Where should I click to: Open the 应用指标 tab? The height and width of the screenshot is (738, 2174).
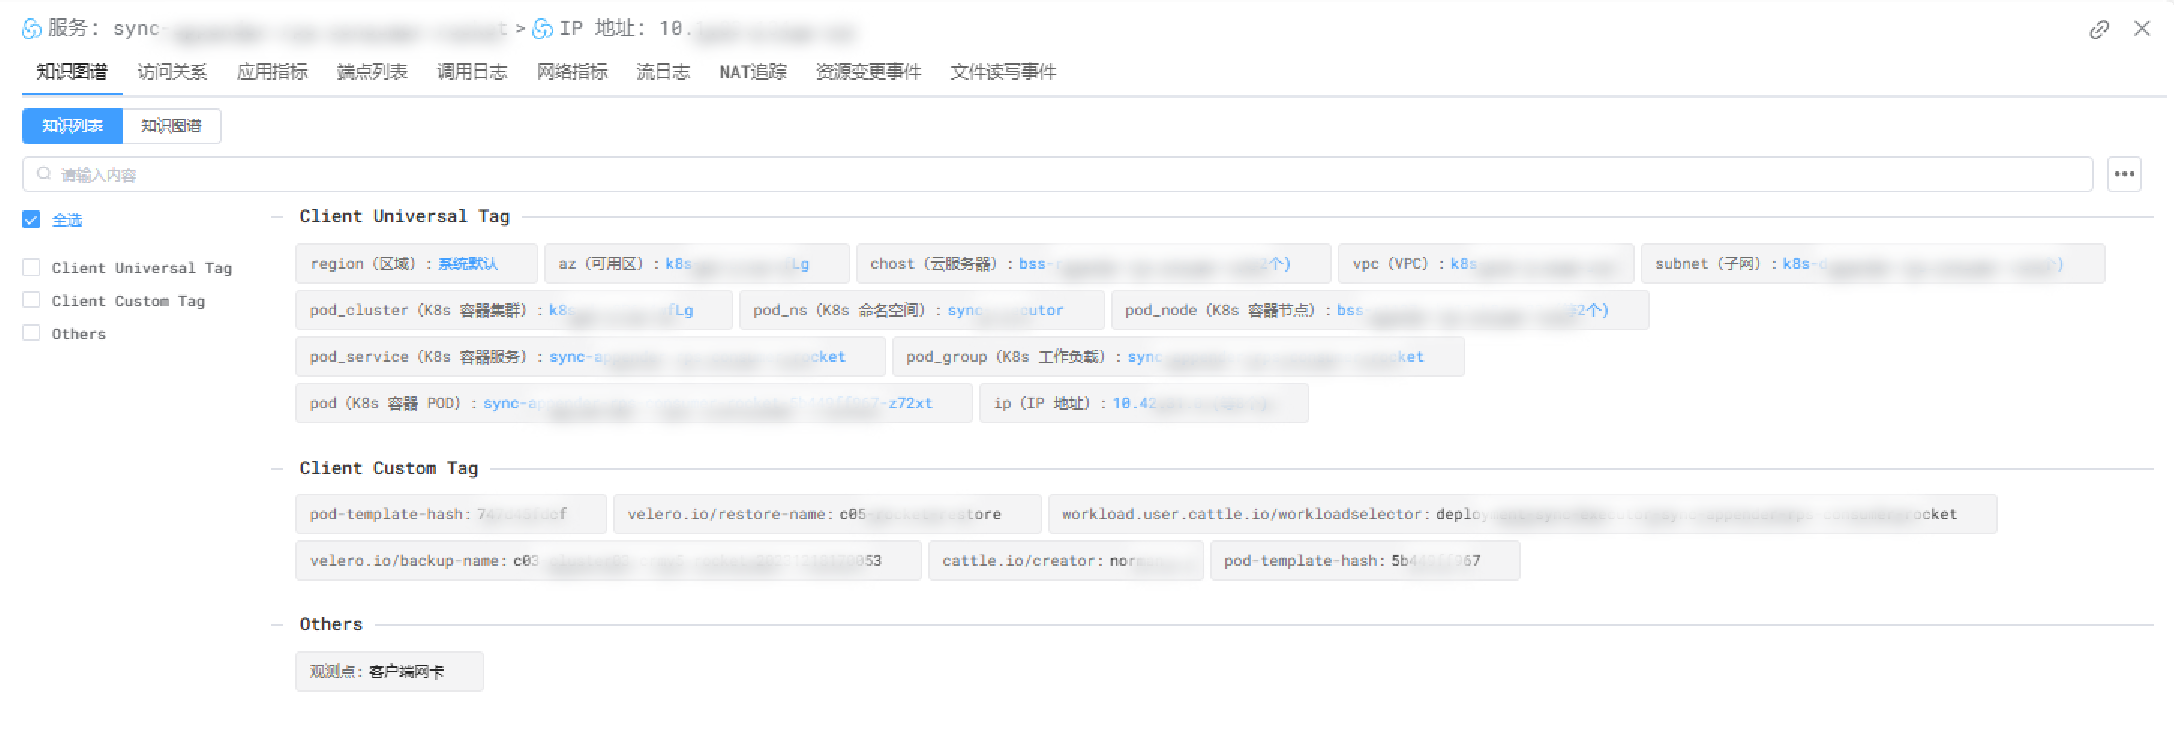[x=272, y=72]
